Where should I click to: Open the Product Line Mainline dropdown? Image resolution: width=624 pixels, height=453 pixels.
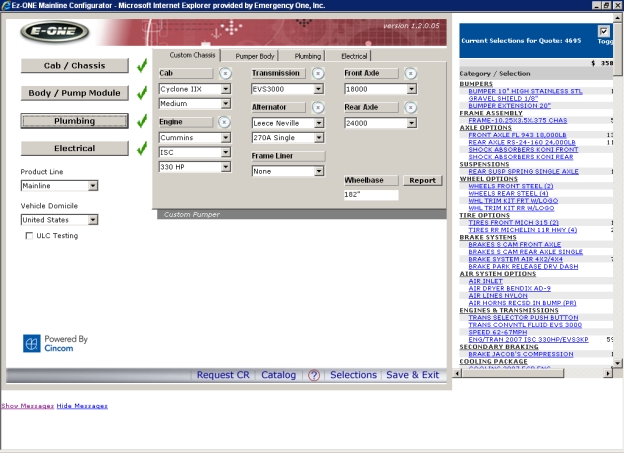coord(93,185)
